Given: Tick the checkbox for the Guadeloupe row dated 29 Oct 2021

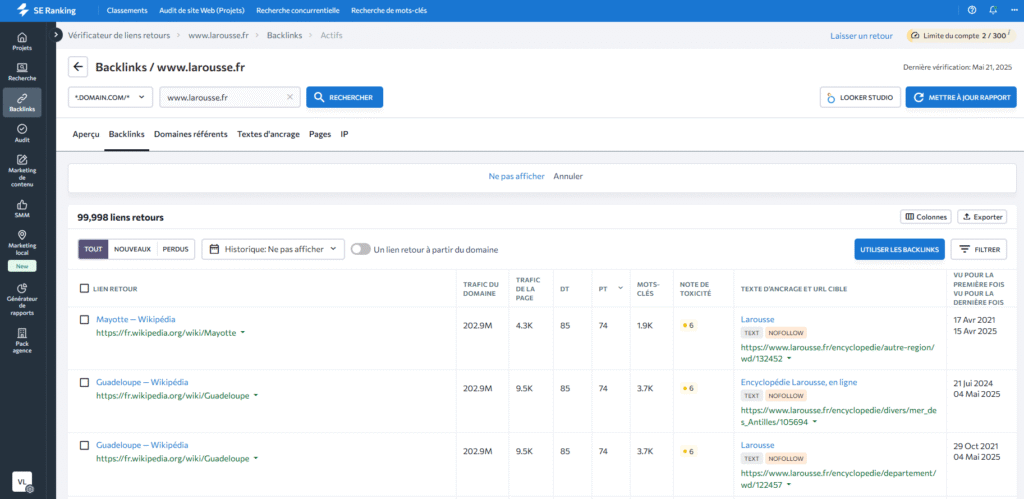Looking at the screenshot, I should (x=84, y=445).
